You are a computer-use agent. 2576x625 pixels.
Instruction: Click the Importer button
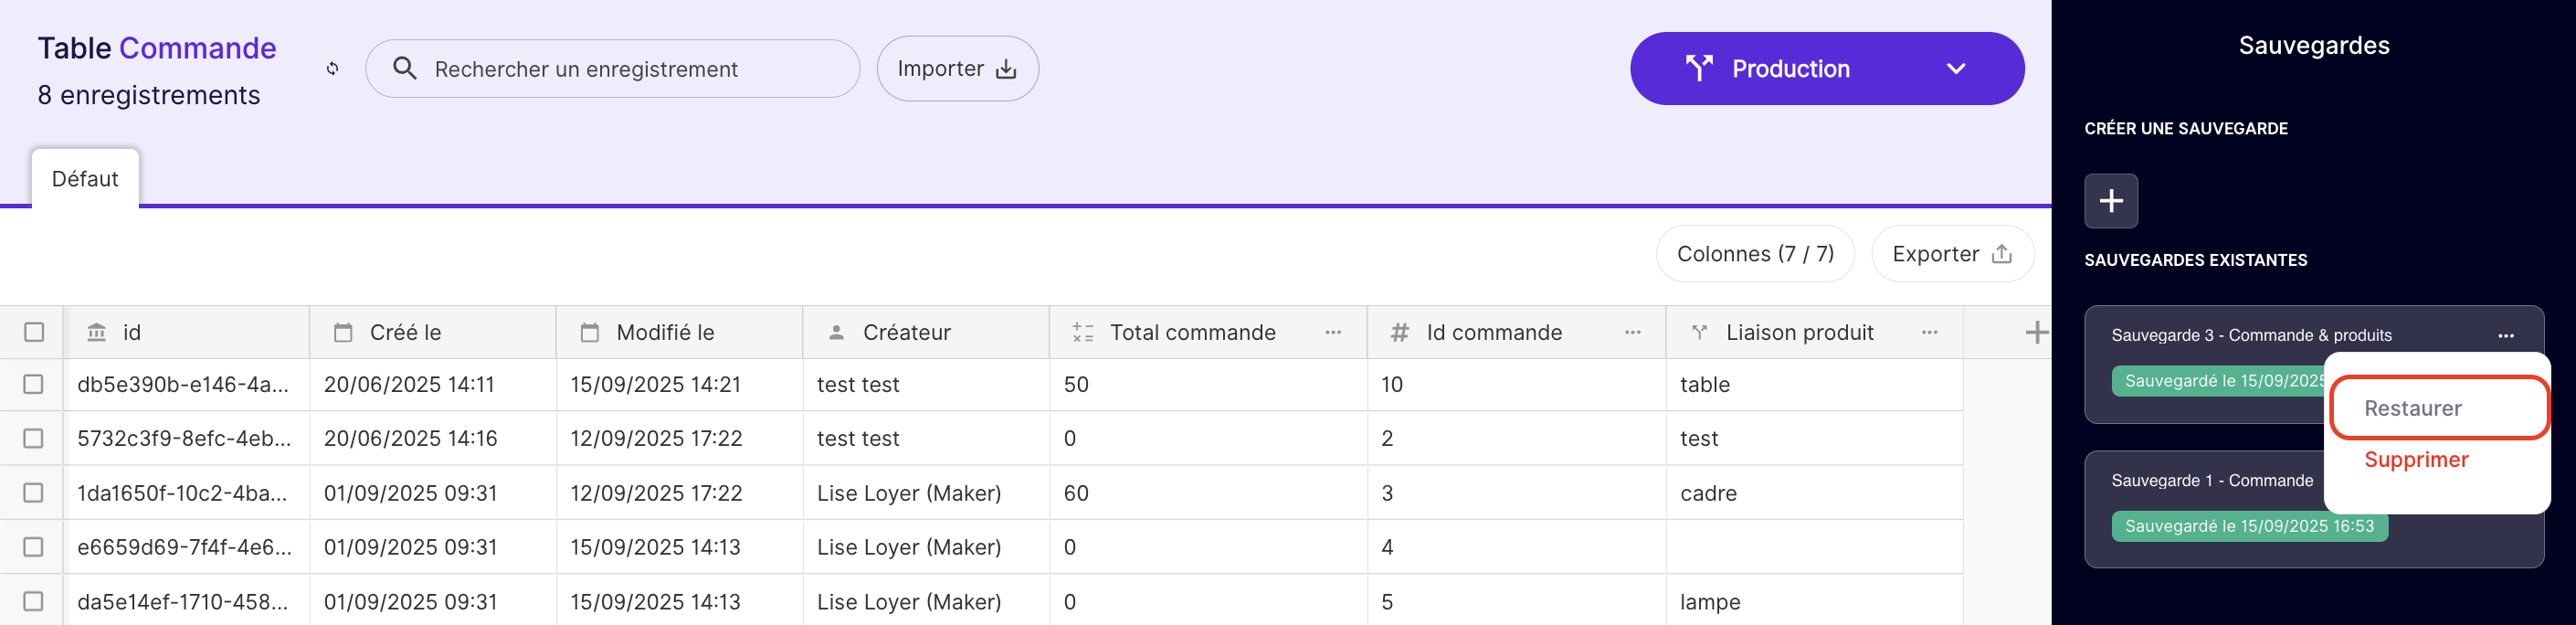click(x=956, y=69)
